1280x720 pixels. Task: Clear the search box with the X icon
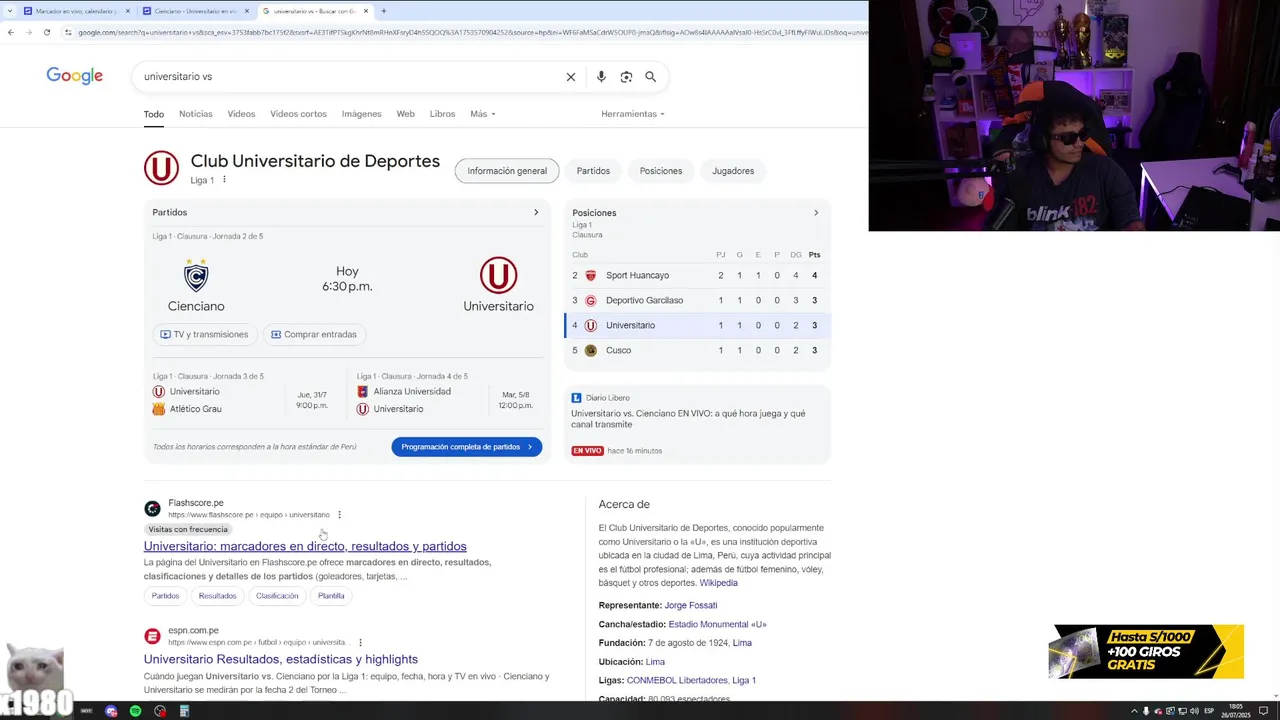[x=571, y=77]
